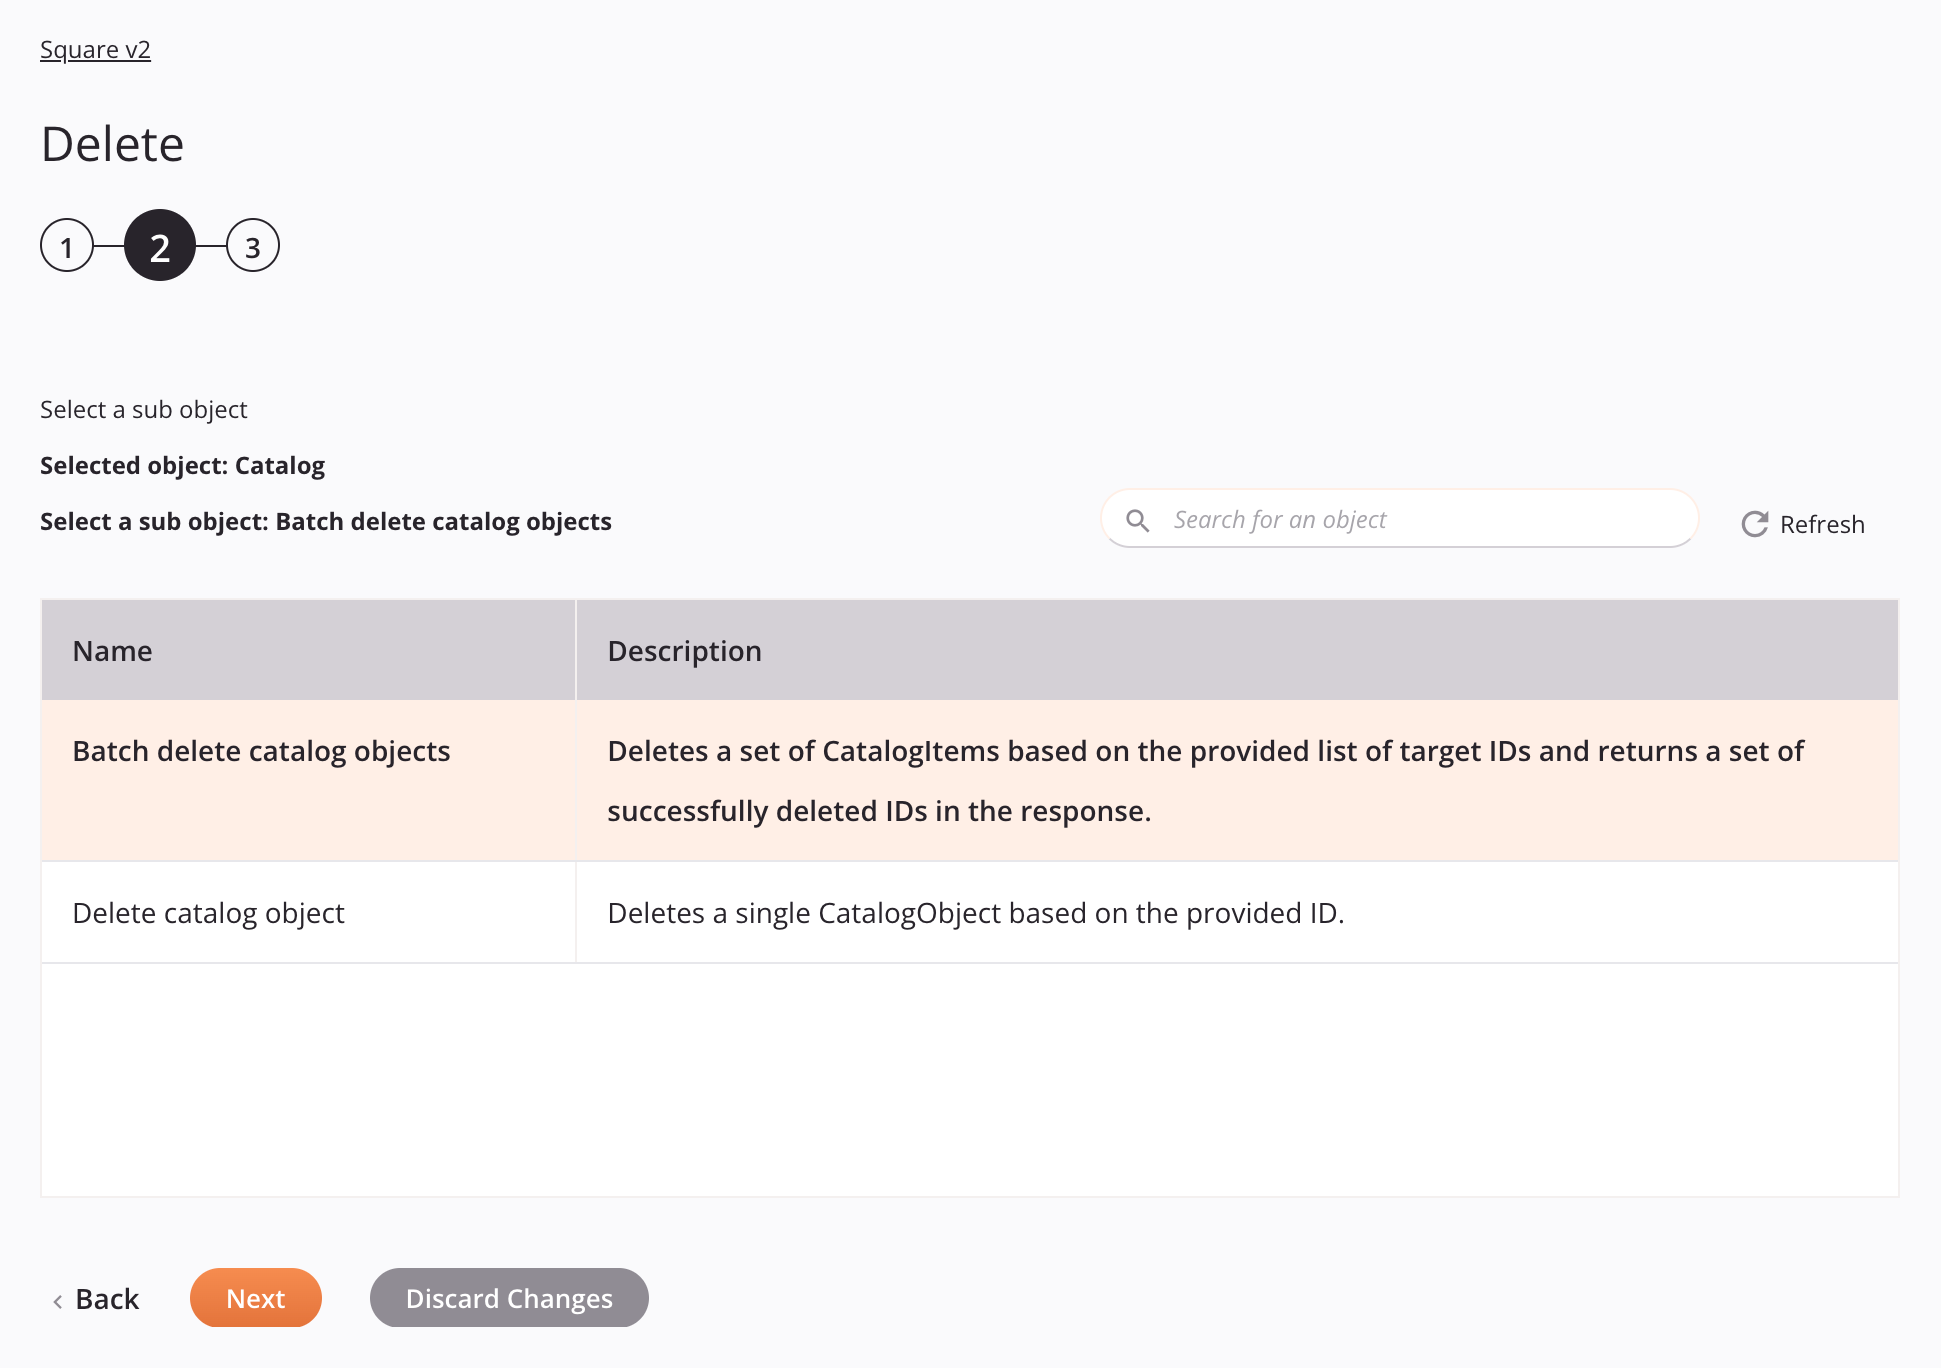The image size is (1941, 1368).
Task: Click the search magnifier icon
Action: [x=1140, y=520]
